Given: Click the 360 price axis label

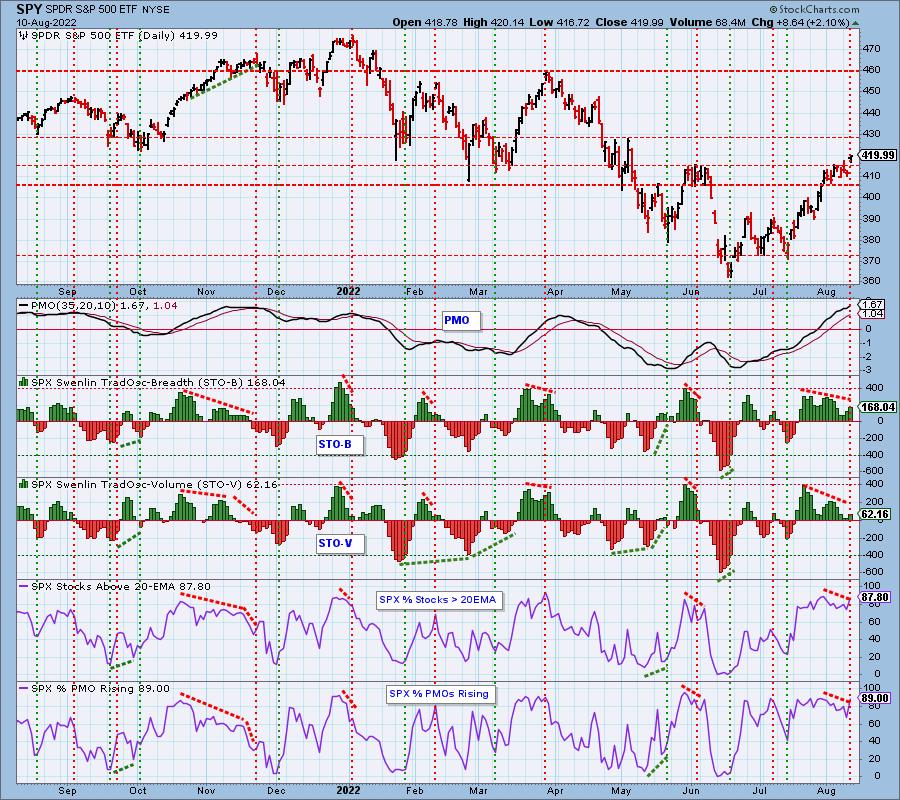Looking at the screenshot, I should tap(872, 281).
